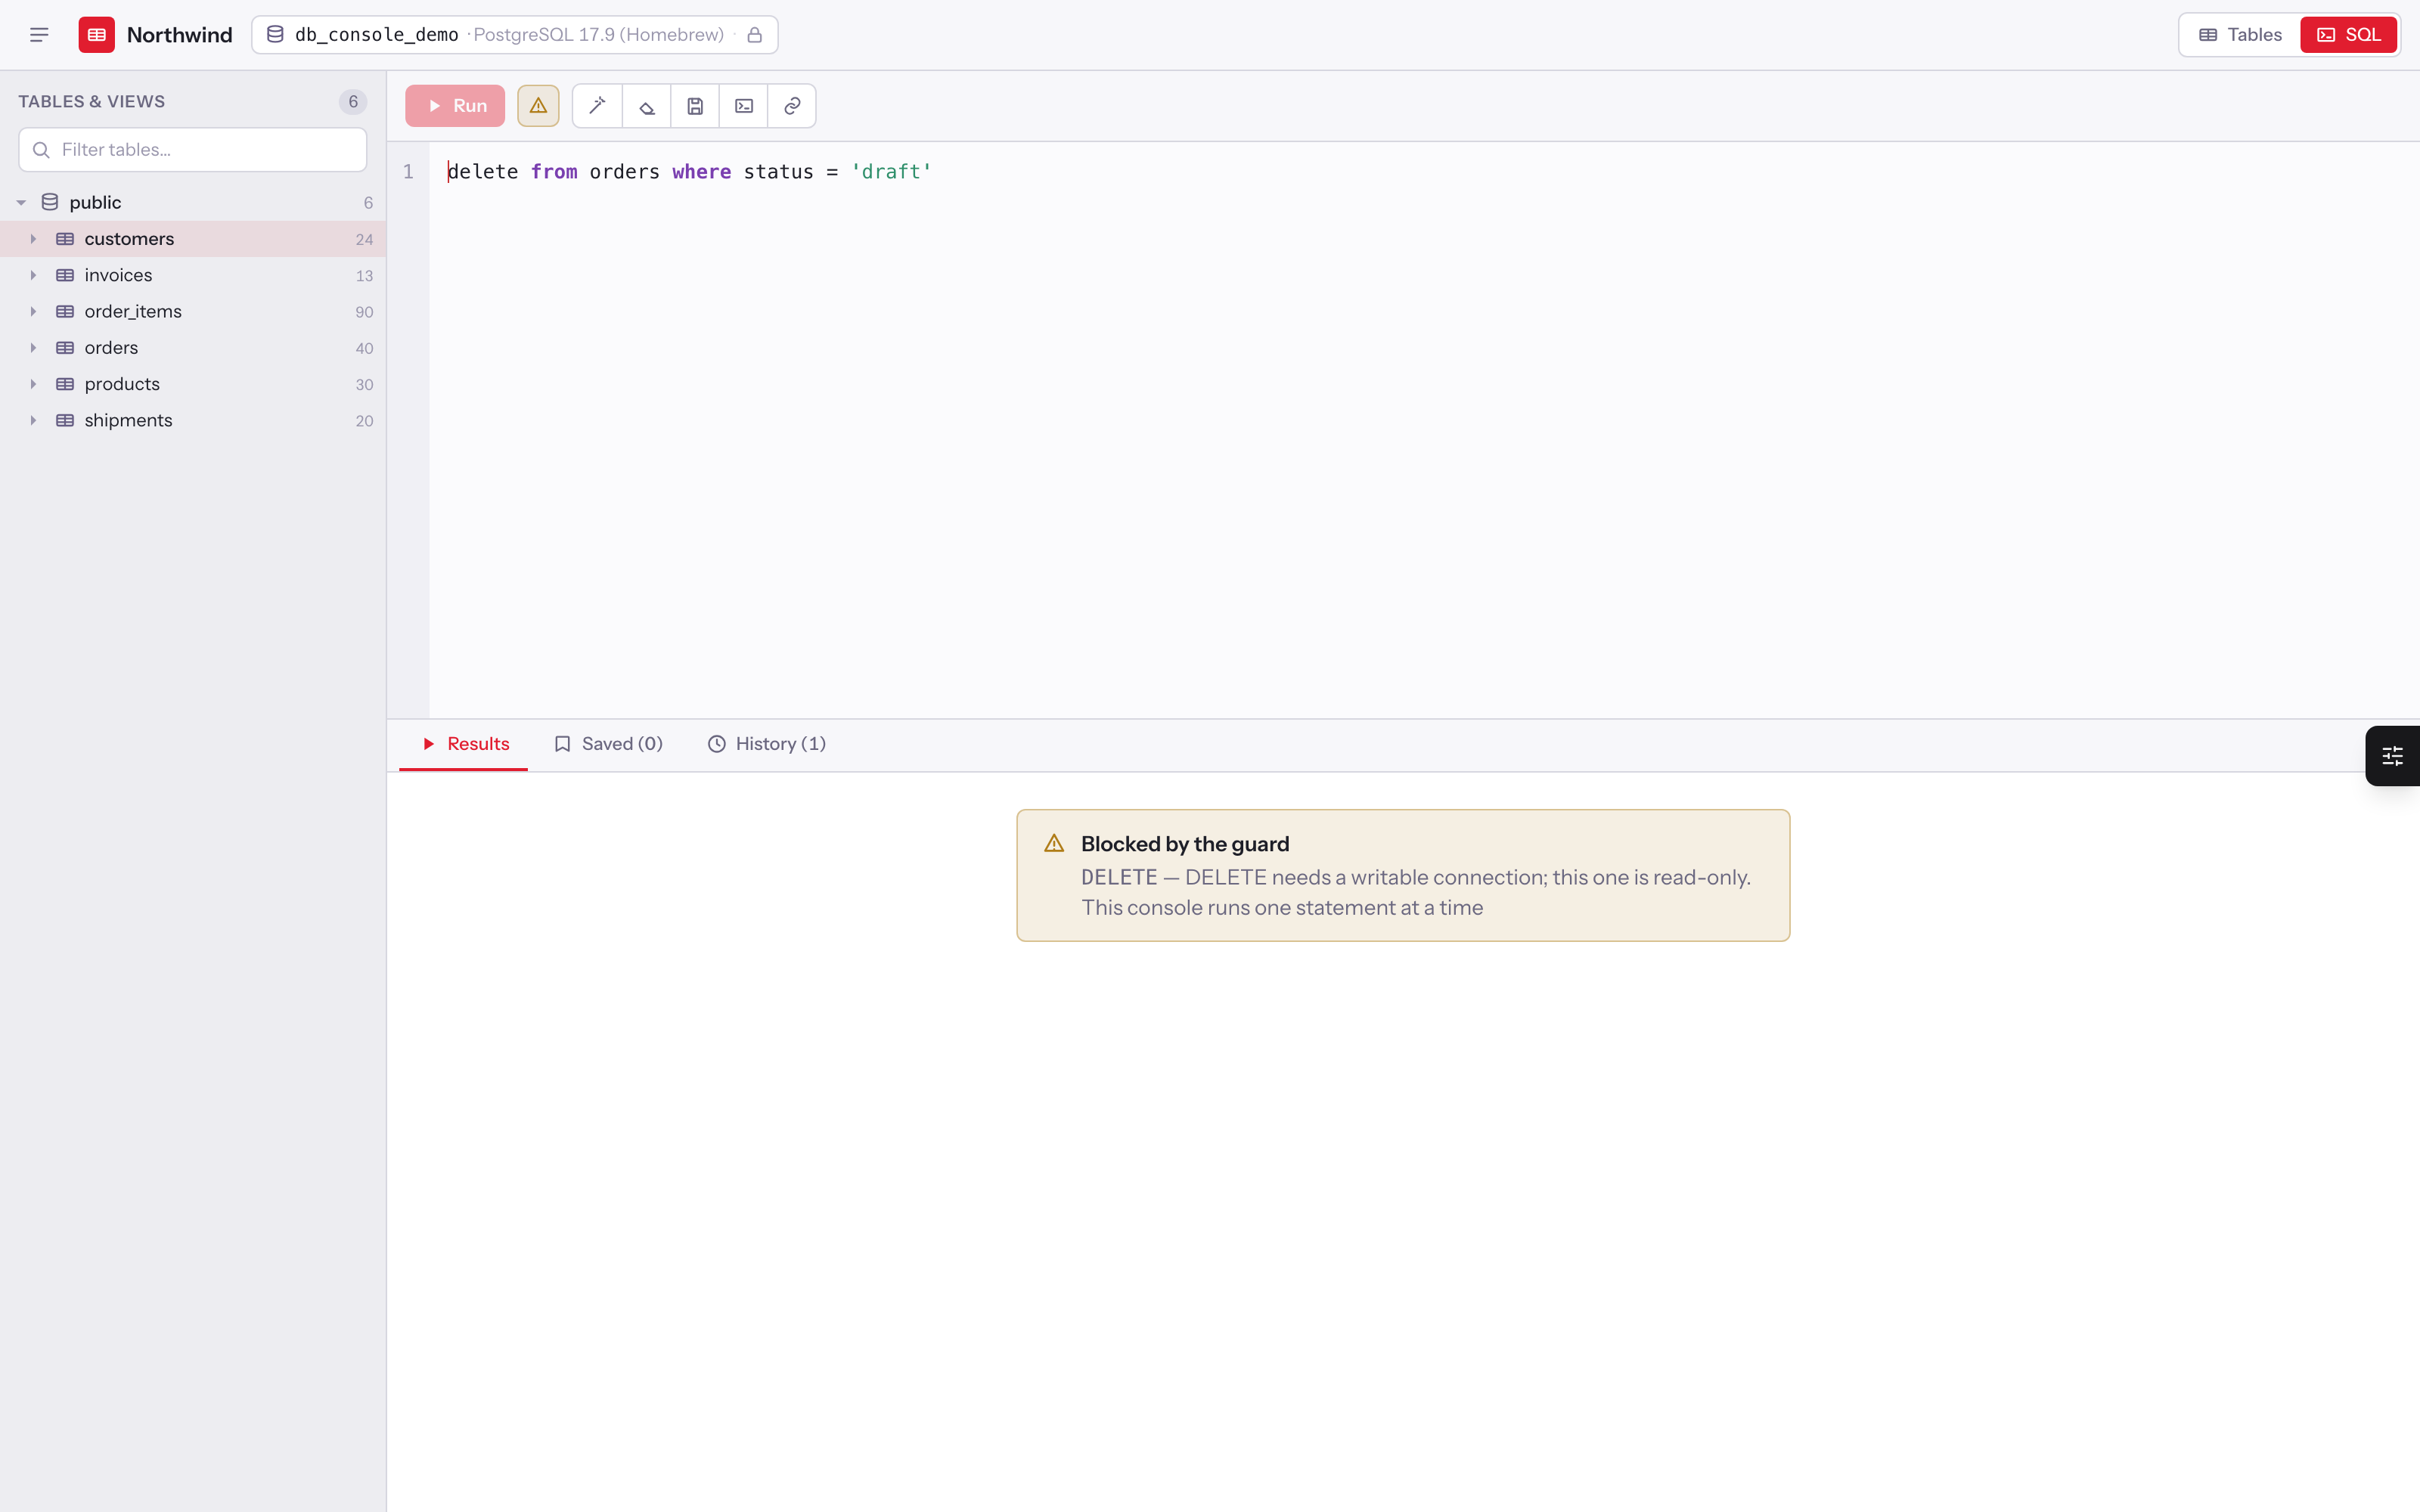Expand the order_items table node
Image resolution: width=2420 pixels, height=1512 pixels.
pyautogui.click(x=33, y=312)
